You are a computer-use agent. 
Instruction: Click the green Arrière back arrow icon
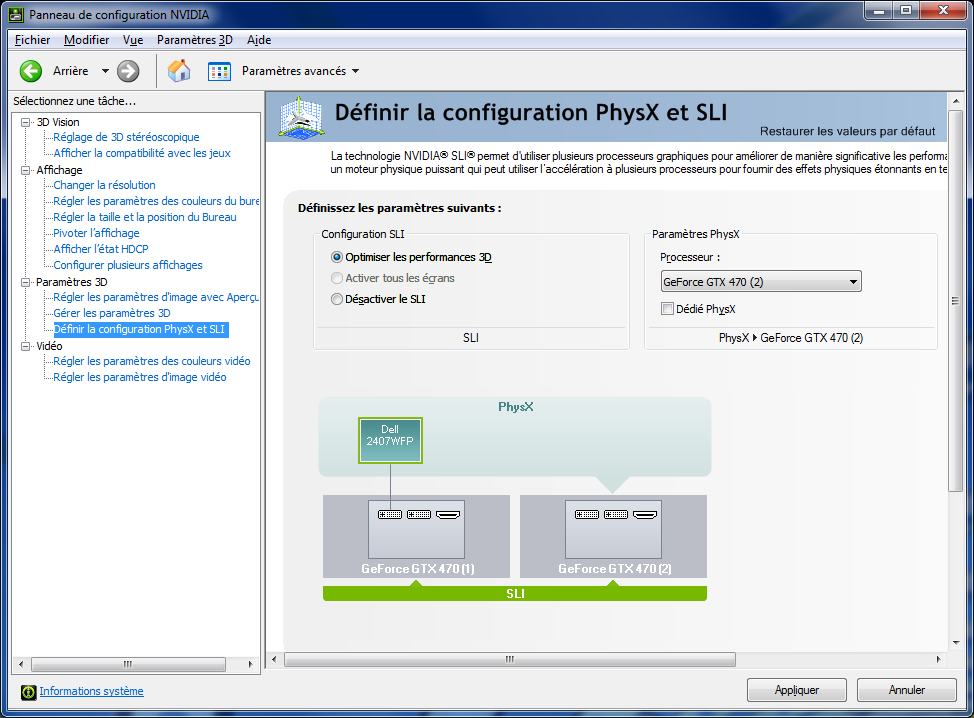[x=31, y=71]
